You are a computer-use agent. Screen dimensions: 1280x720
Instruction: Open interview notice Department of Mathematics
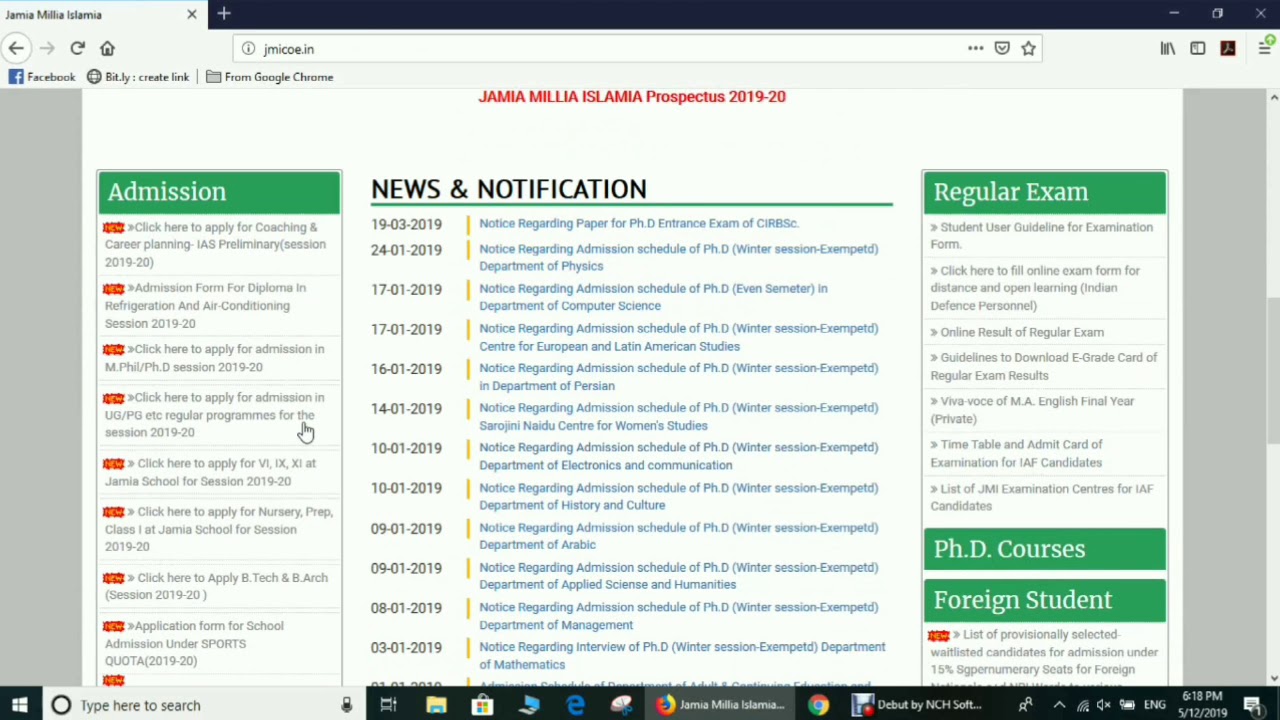[x=682, y=656]
